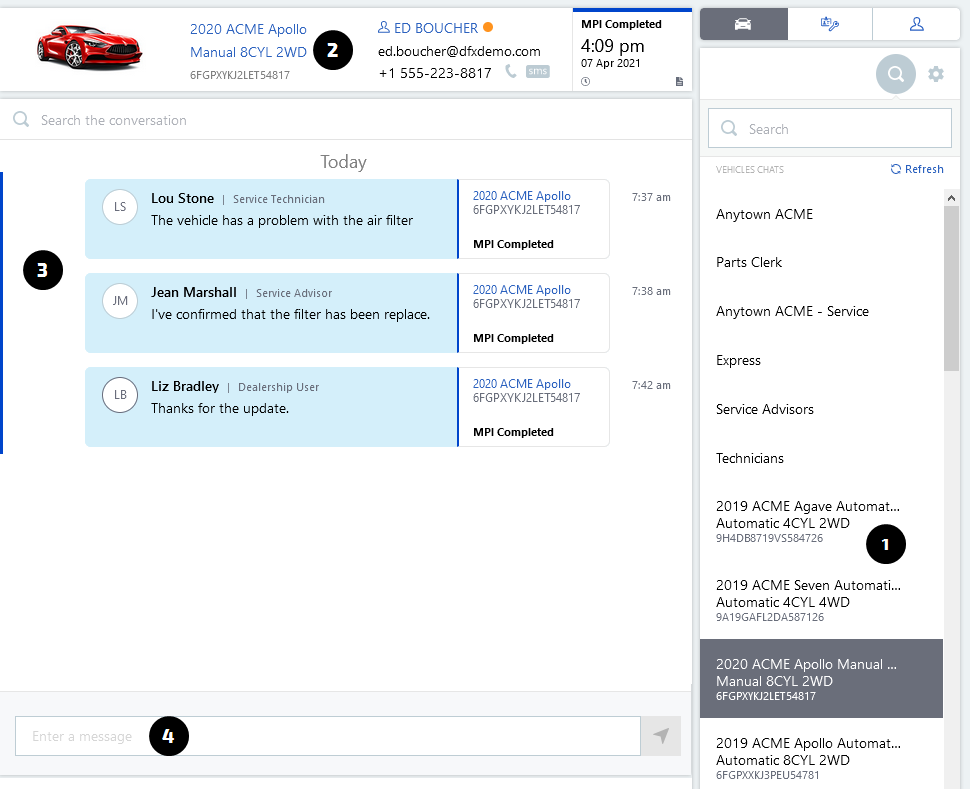Open the Technicians chat
Screen dimensions: 970x789
749,458
